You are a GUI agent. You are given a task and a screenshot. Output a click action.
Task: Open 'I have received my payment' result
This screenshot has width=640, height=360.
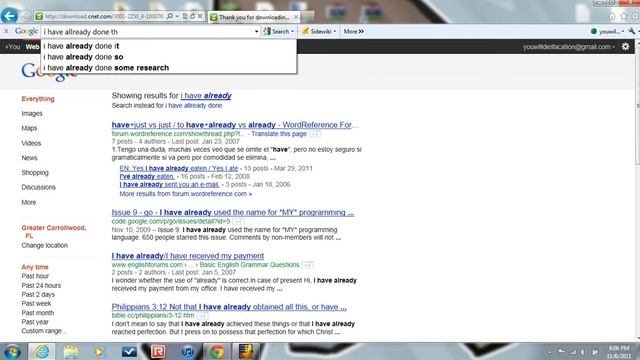click(188, 256)
